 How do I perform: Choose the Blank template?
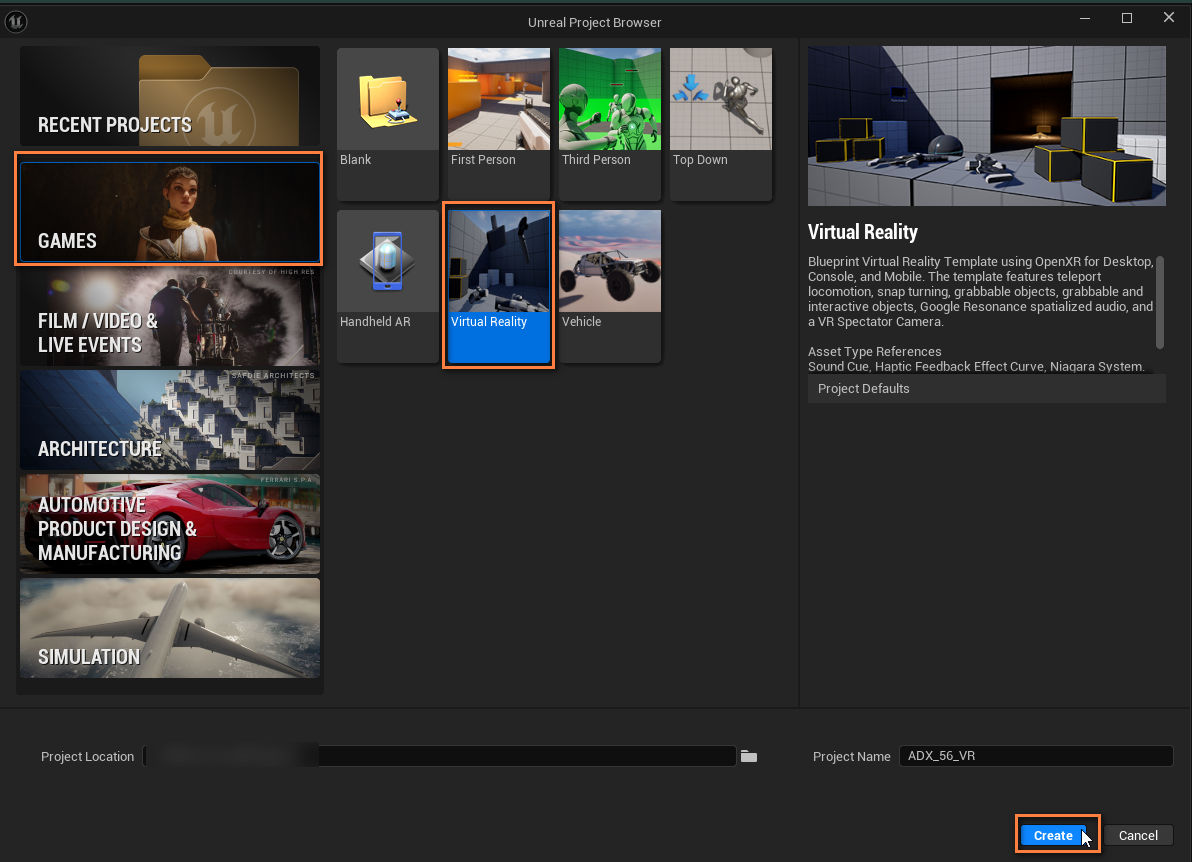[x=388, y=124]
